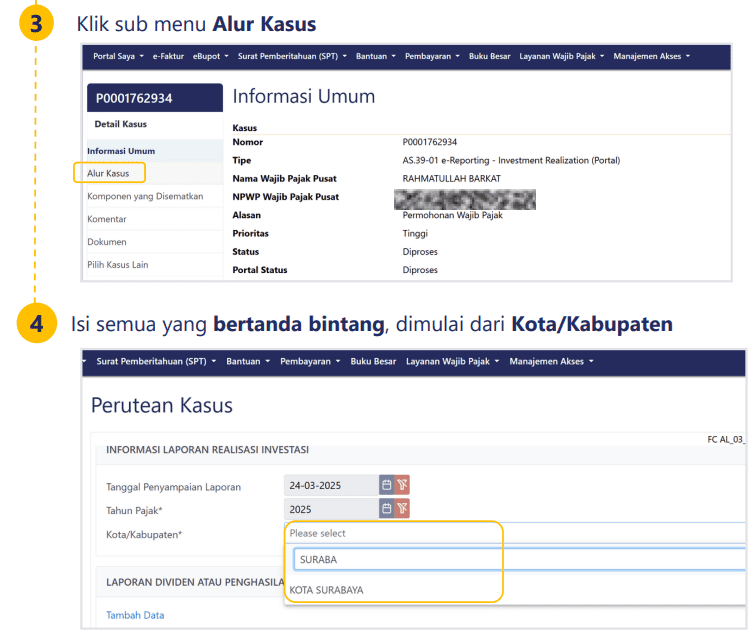Expand Surat Pemberitahuan (SPT) in Perutean Kasus navbar
Image resolution: width=754 pixels, height=634 pixels.
[x=156, y=361]
